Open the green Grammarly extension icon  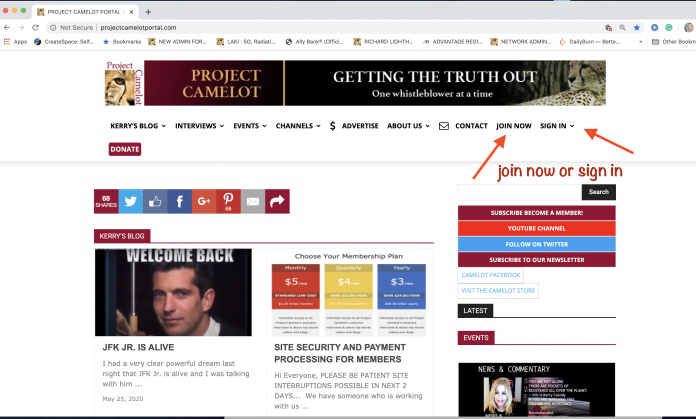[x=668, y=28]
